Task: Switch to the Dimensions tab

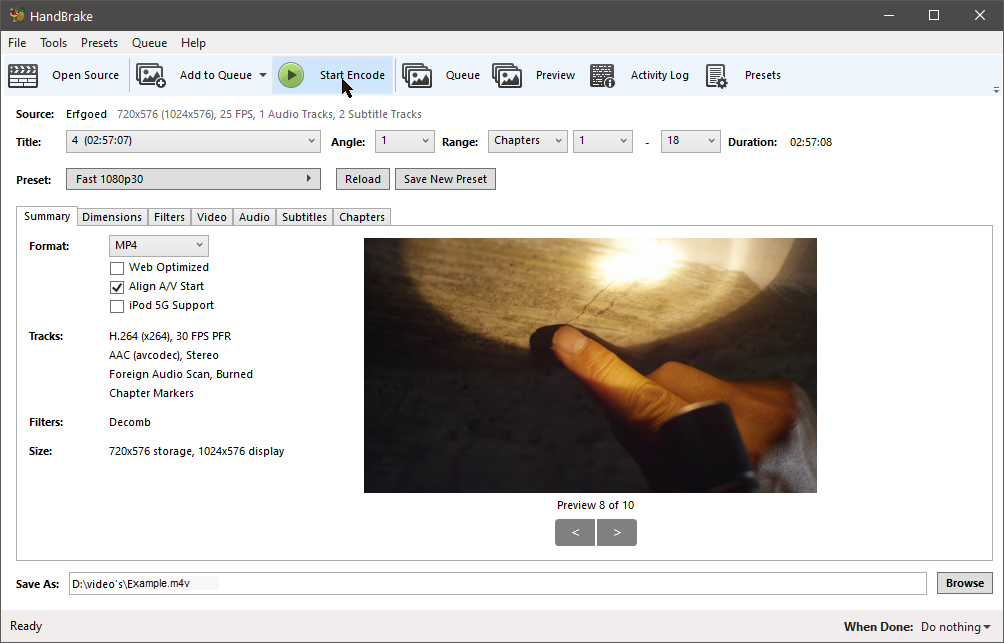Action: pos(112,217)
